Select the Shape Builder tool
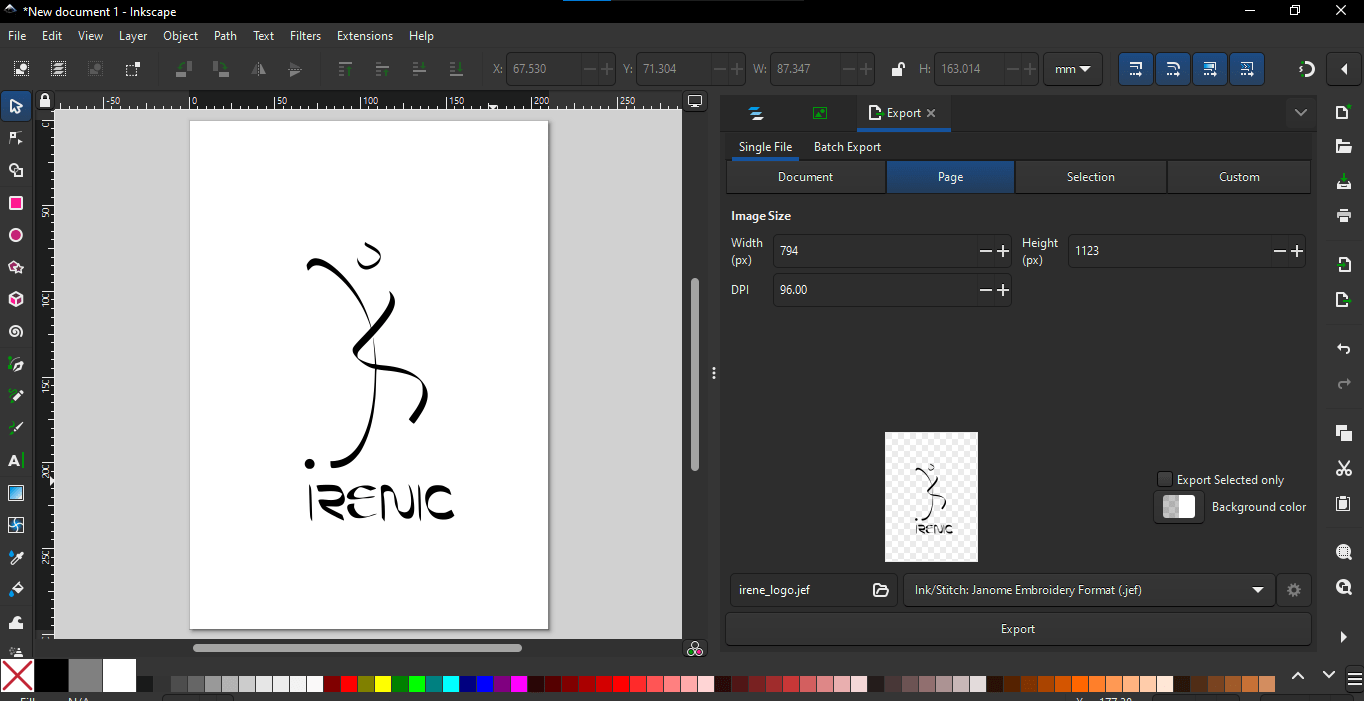 tap(16, 171)
